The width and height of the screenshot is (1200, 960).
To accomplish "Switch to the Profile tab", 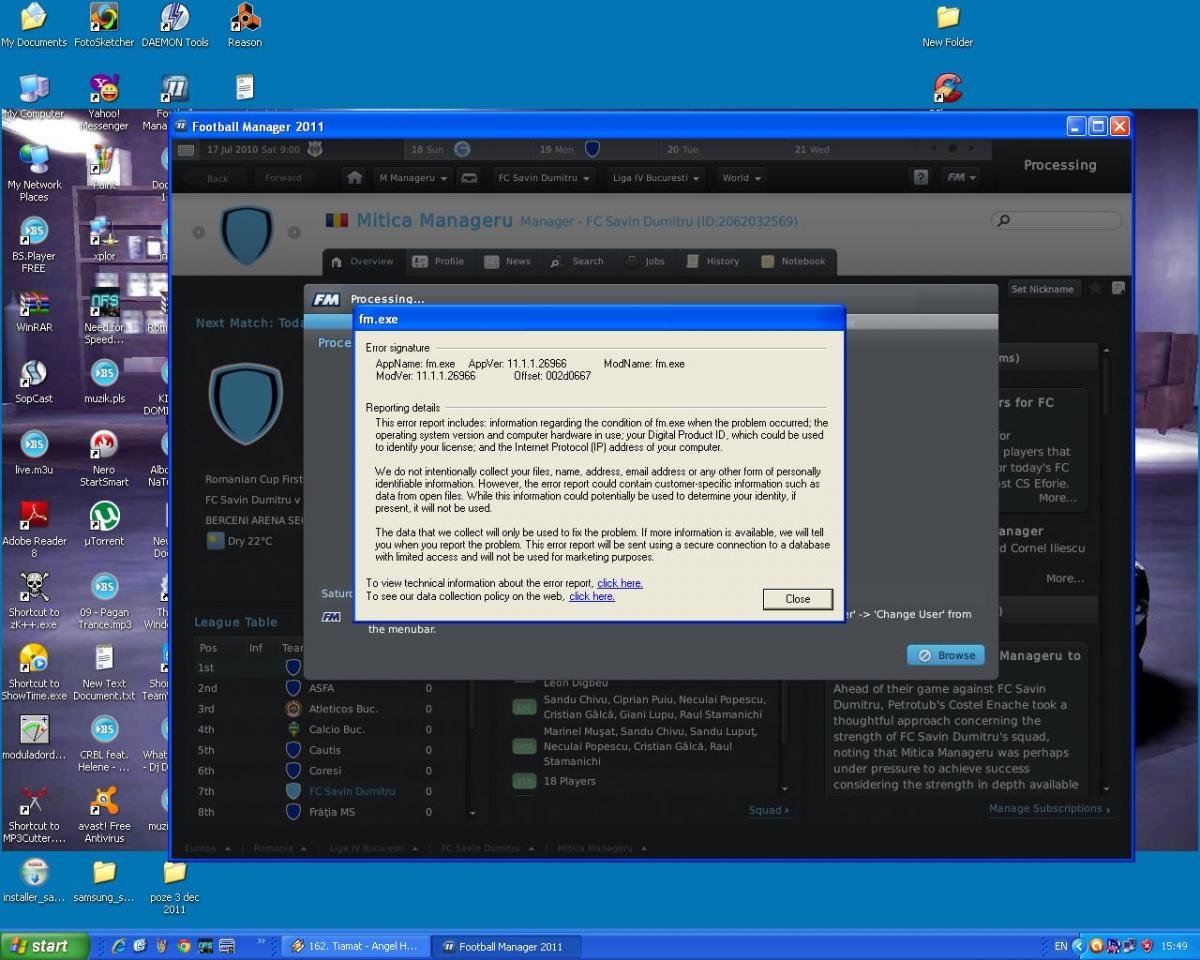I will coord(438,261).
